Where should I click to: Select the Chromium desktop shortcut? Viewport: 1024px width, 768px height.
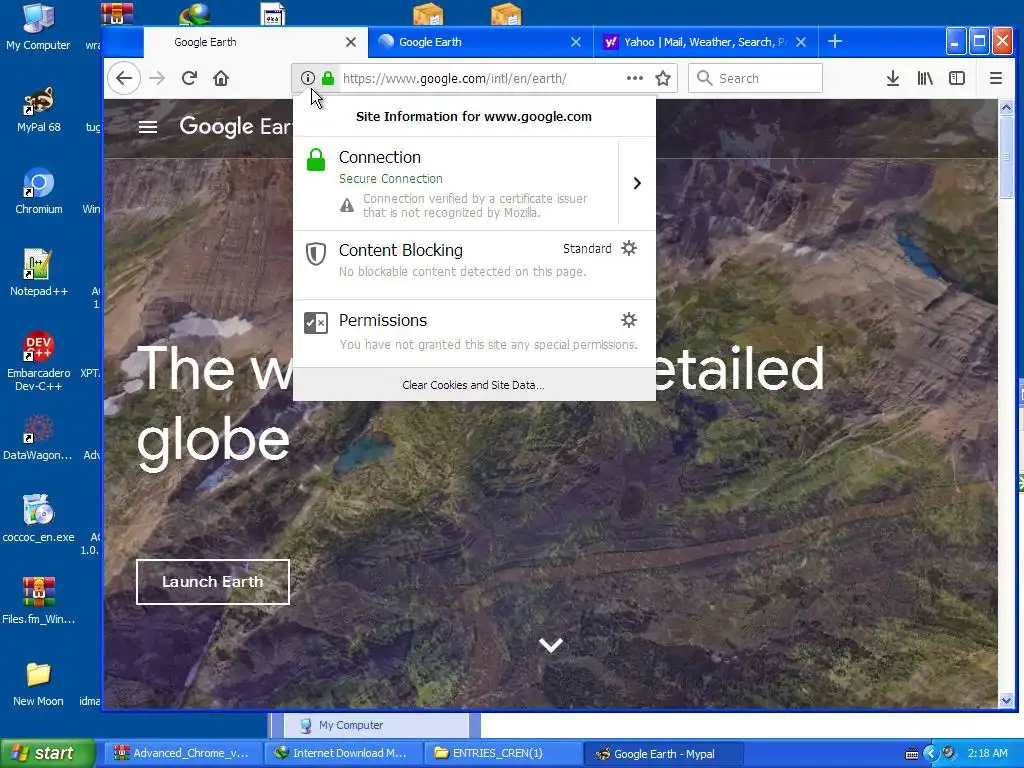pyautogui.click(x=39, y=191)
